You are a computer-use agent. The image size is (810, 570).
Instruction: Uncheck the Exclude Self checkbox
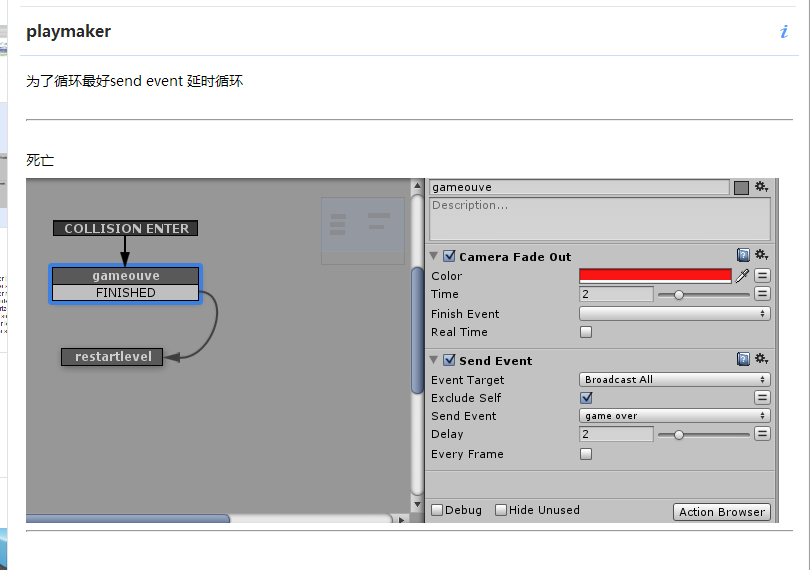point(586,397)
